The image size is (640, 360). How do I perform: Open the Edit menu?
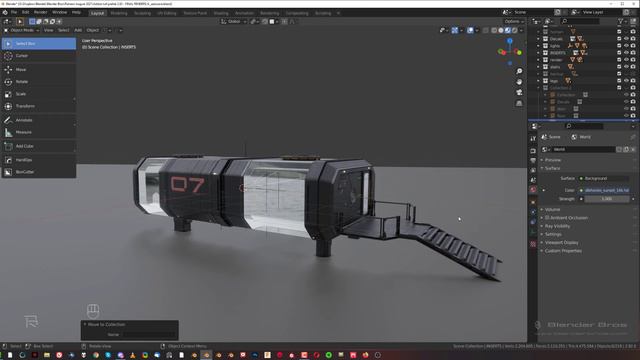click(x=25, y=13)
